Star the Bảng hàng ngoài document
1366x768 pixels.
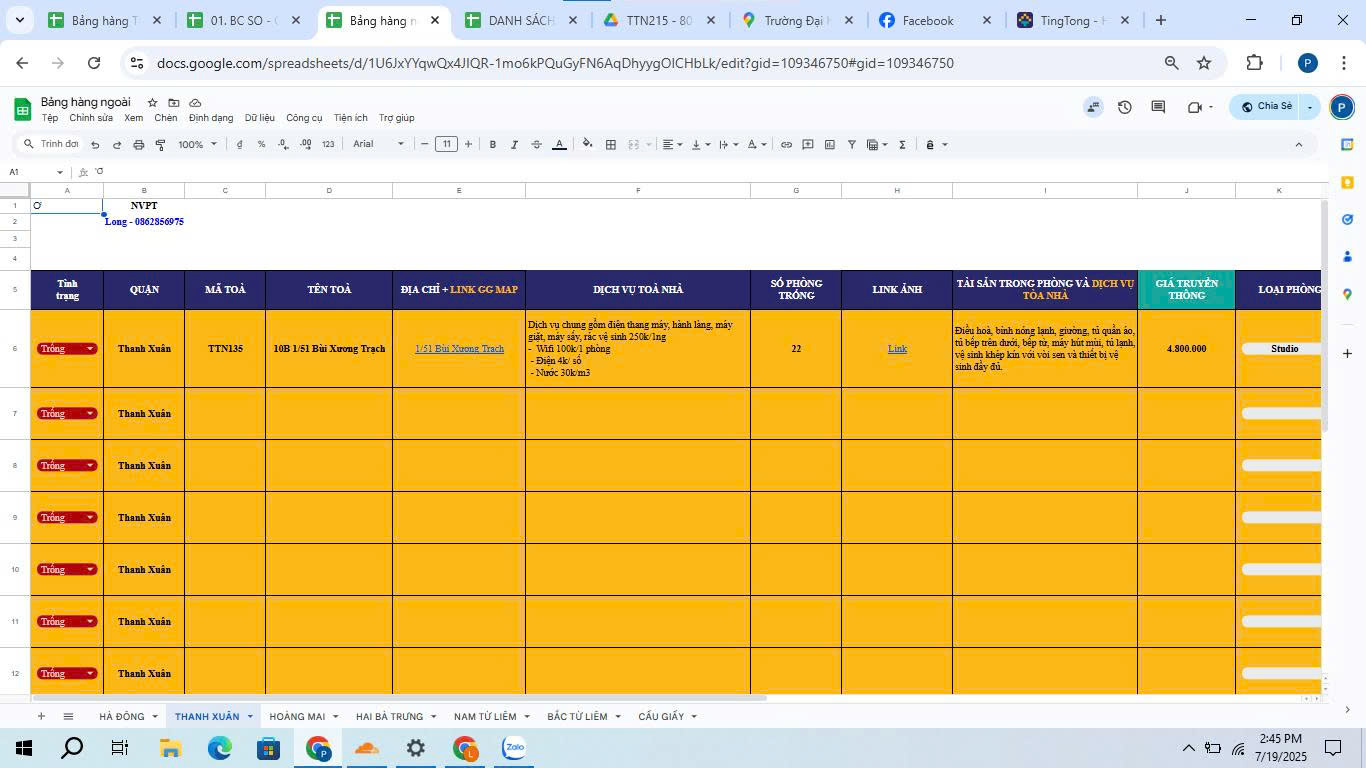152,103
